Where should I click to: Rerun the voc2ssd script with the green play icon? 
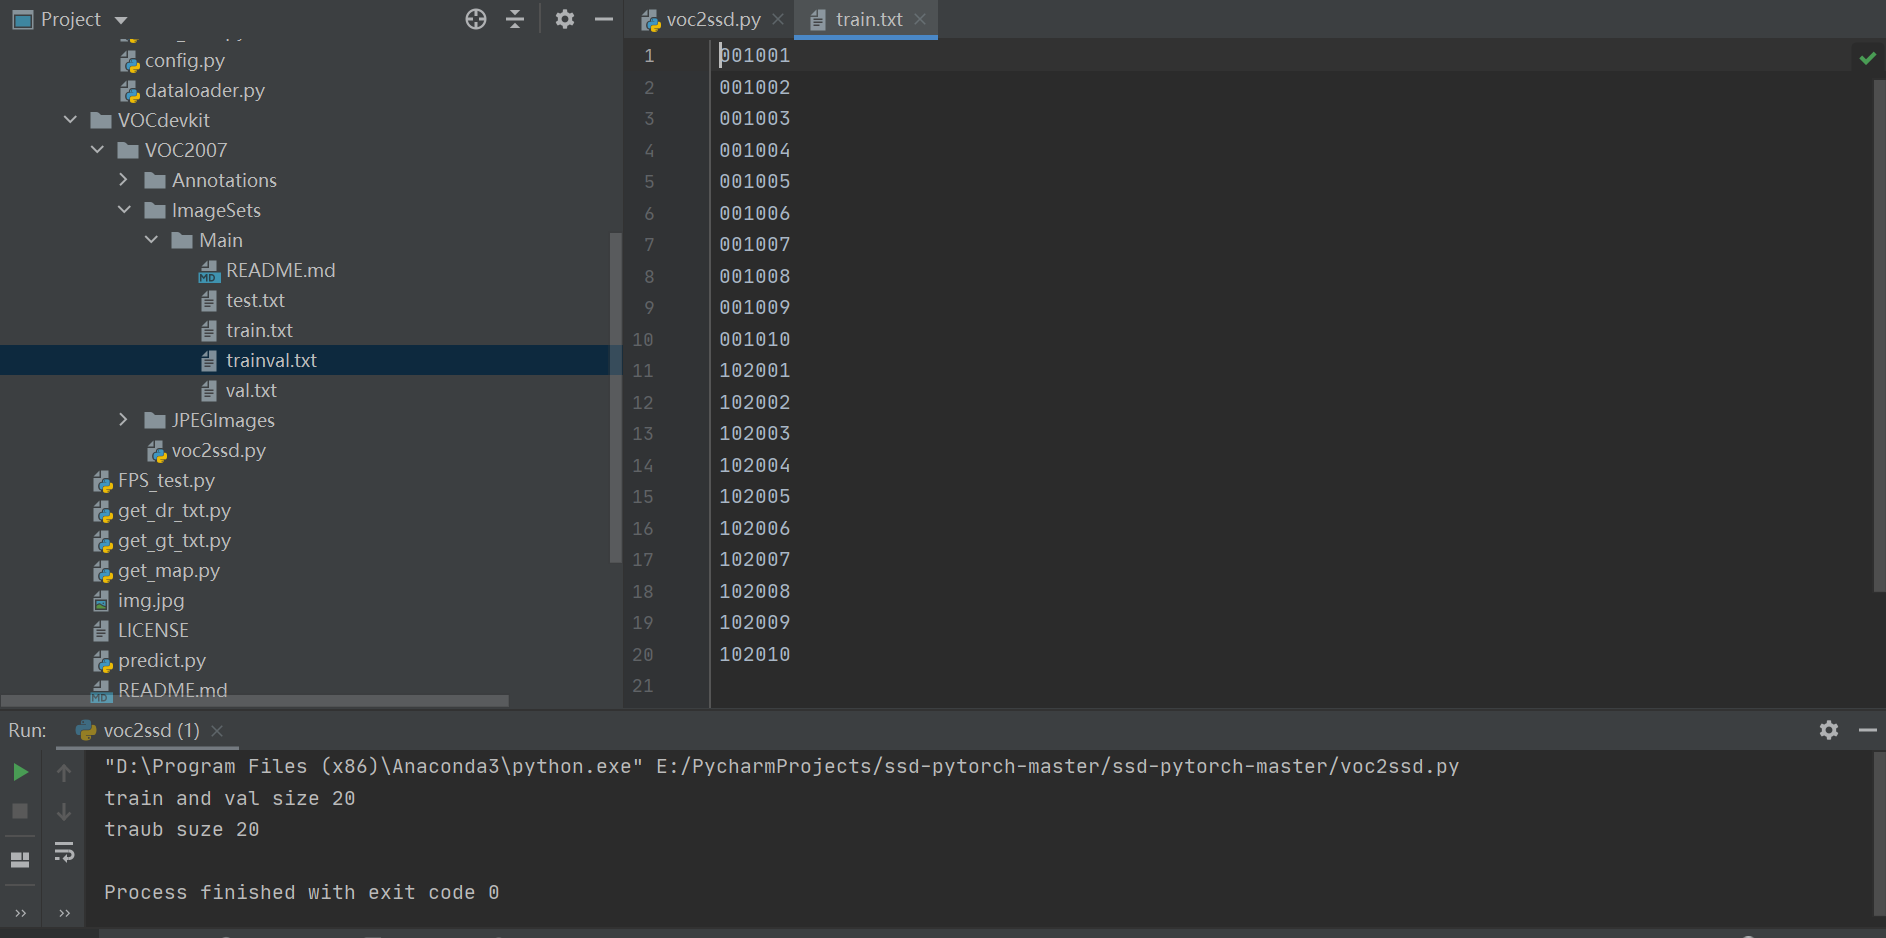coord(20,771)
